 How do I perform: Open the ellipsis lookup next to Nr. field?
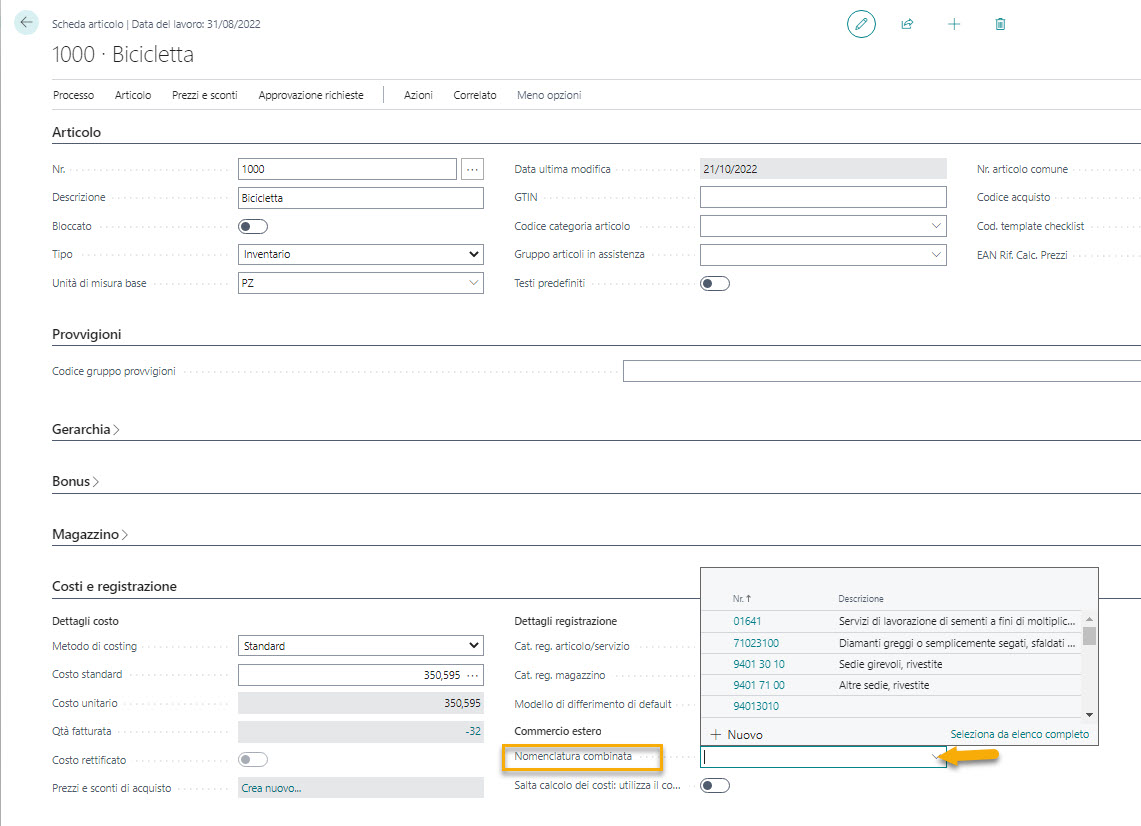pyautogui.click(x=473, y=170)
